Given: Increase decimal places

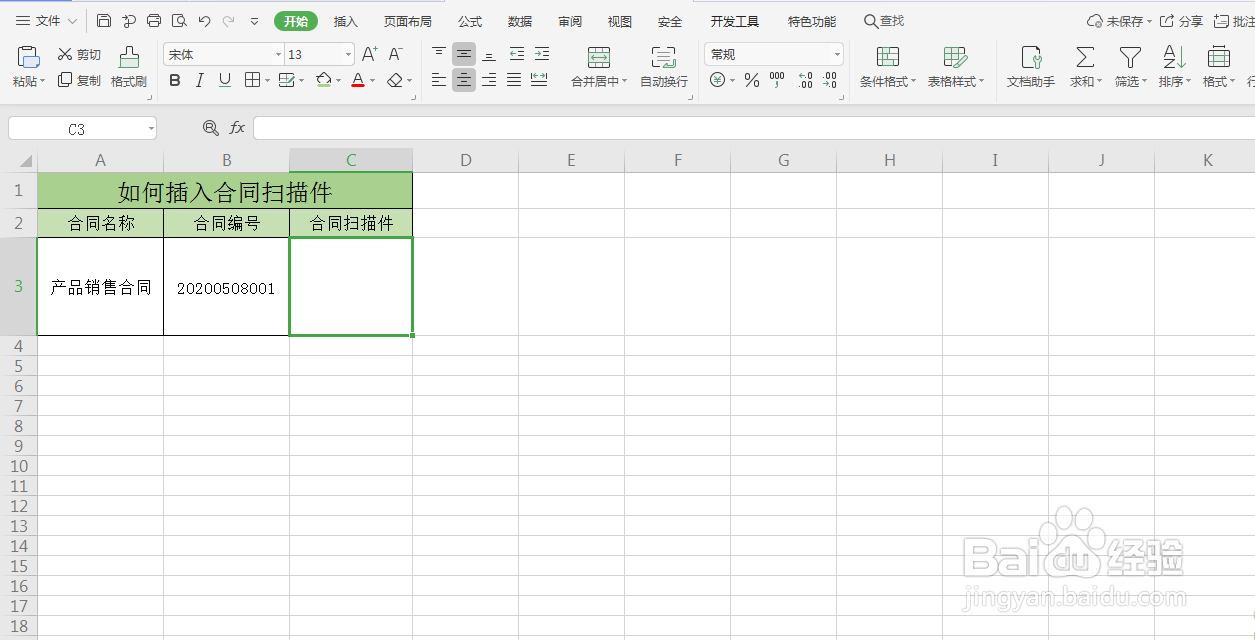Looking at the screenshot, I should (805, 80).
